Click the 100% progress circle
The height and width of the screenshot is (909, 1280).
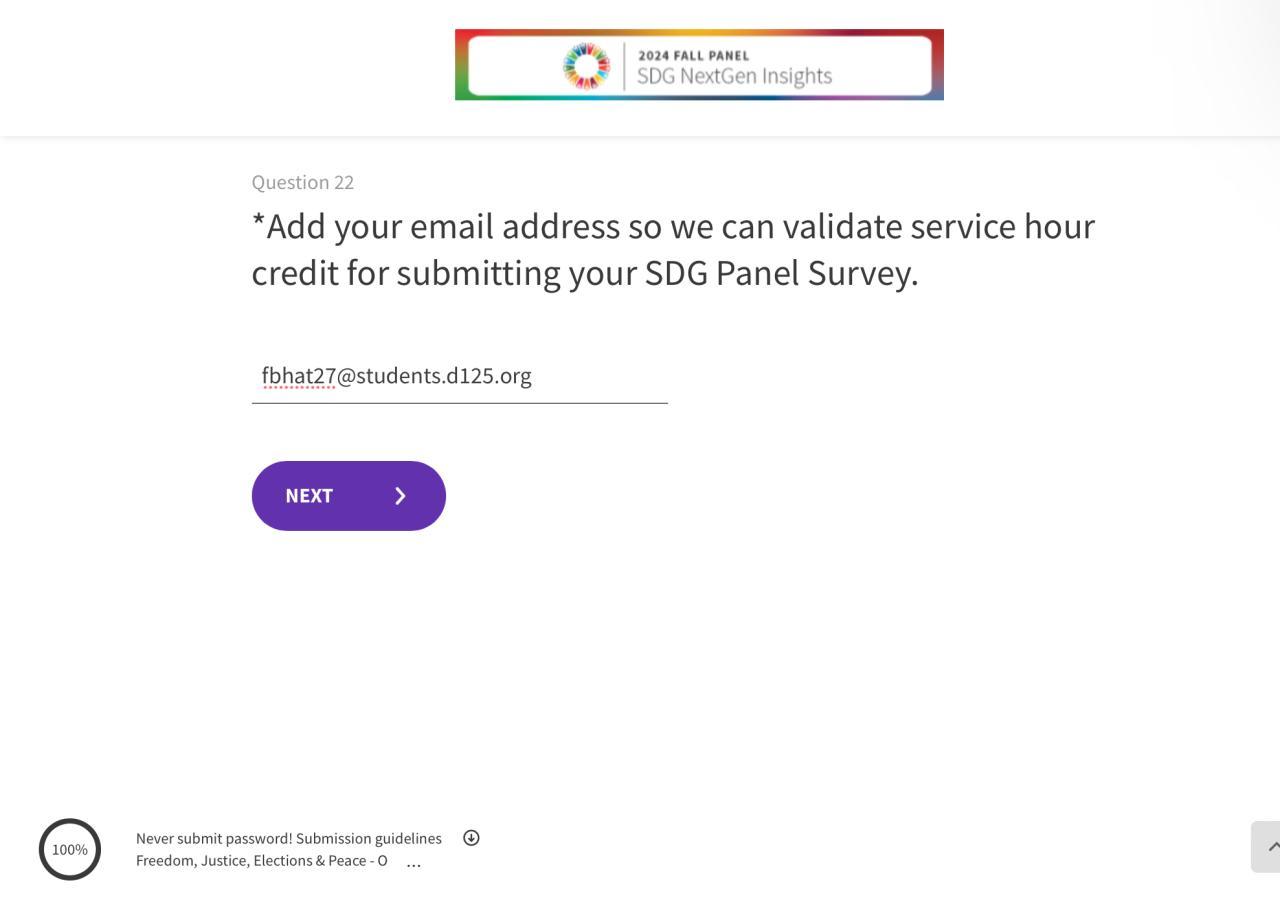point(70,850)
